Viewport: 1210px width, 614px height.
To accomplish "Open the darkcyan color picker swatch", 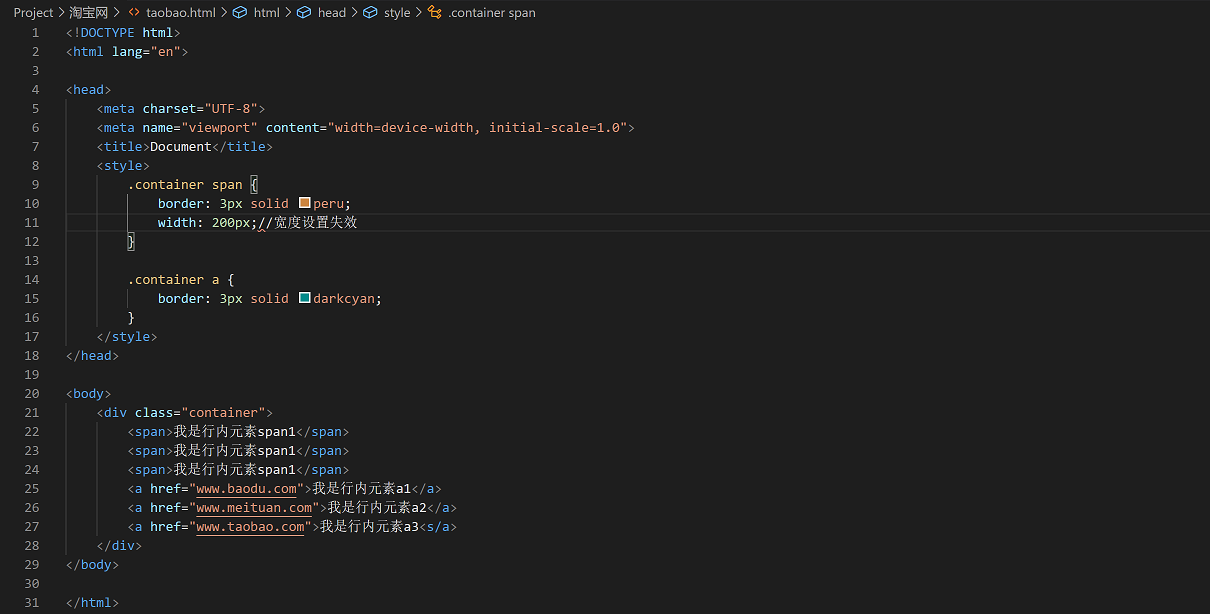I will point(305,298).
